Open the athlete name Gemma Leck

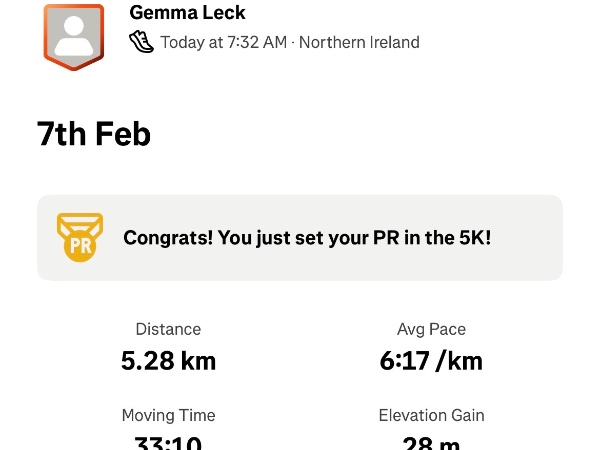[x=187, y=13]
